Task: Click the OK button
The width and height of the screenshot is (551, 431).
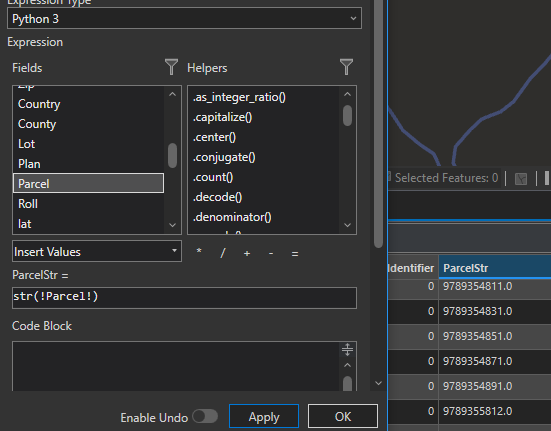Action: (343, 416)
